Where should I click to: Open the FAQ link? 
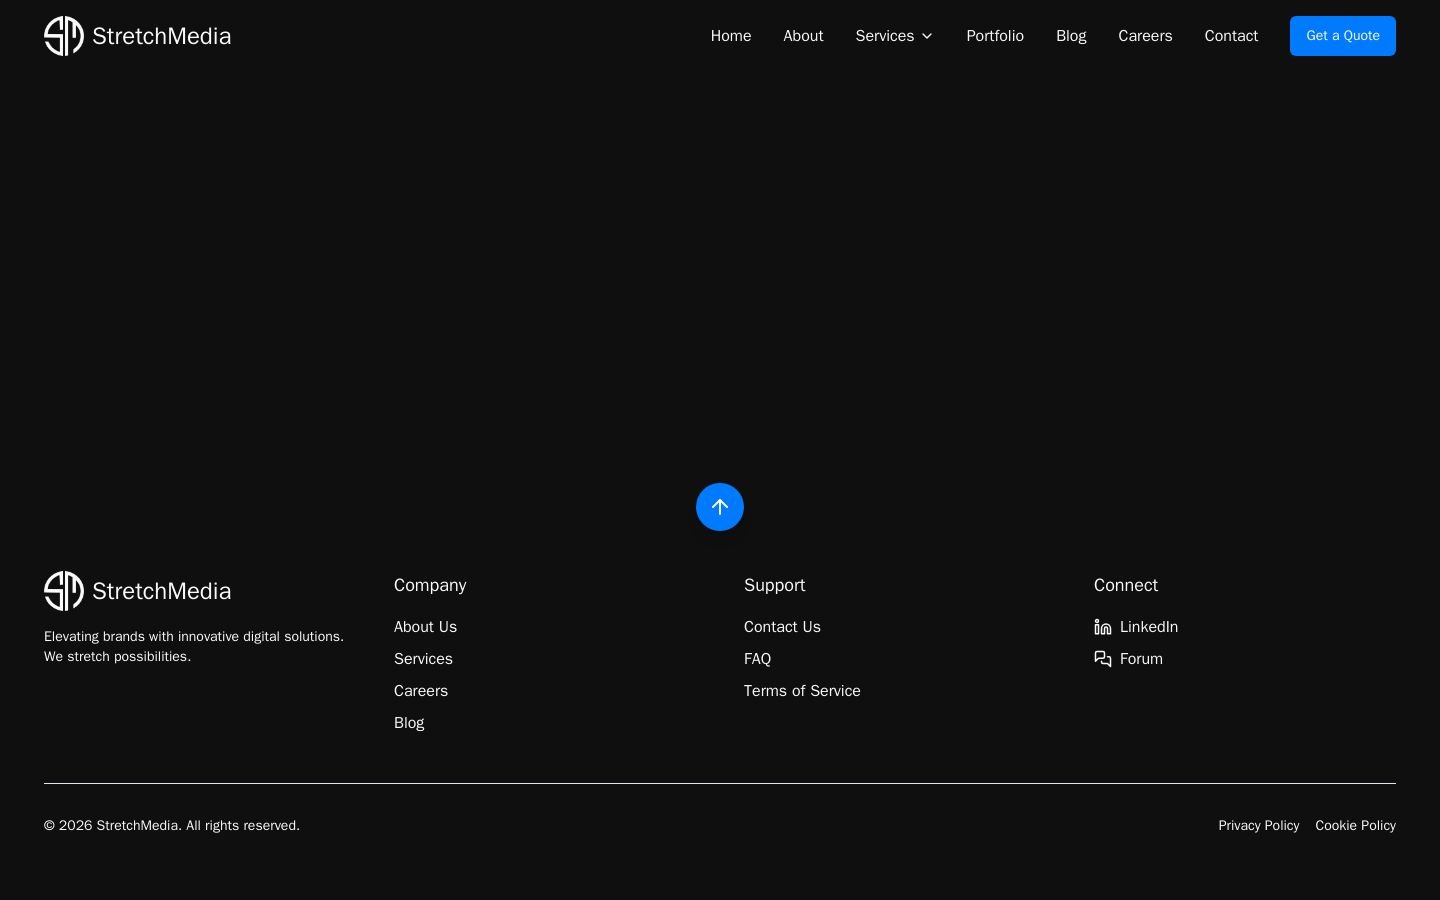757,659
